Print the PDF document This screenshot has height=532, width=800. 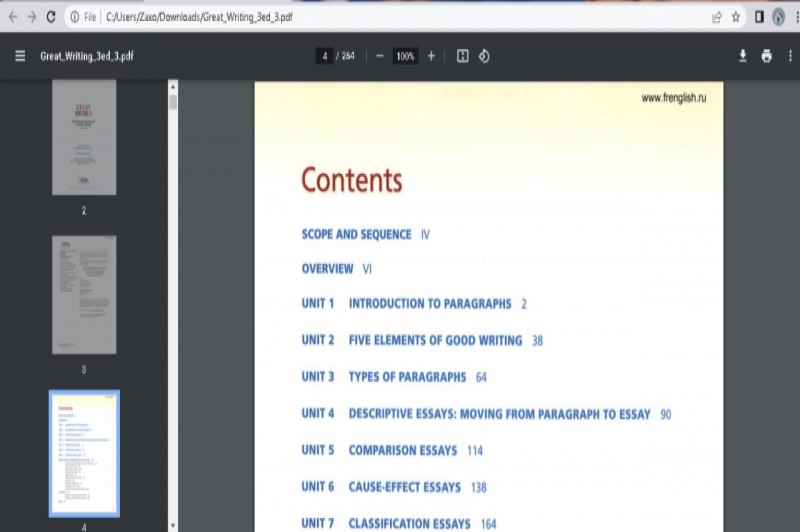coord(766,56)
